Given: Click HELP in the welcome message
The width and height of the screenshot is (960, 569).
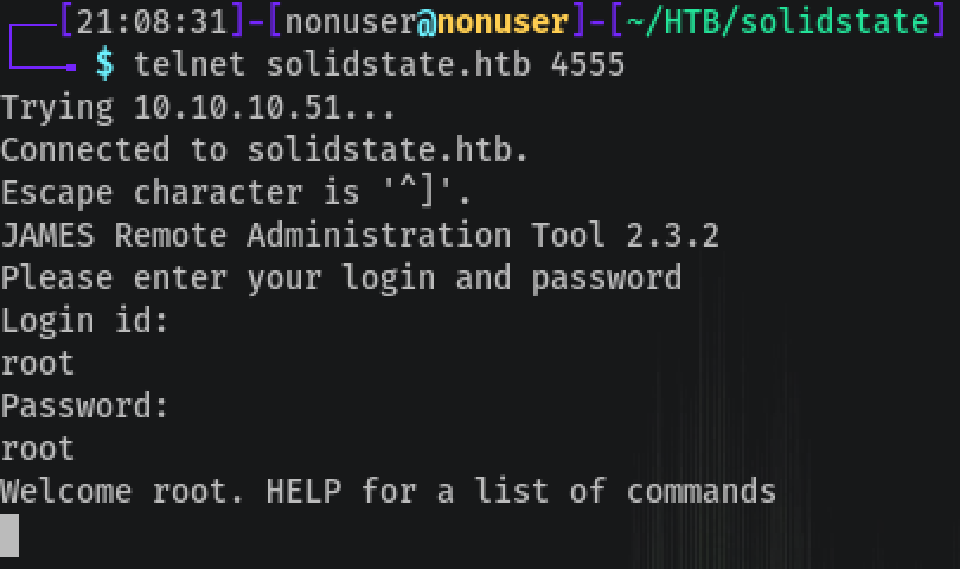Looking at the screenshot, I should click(x=304, y=492).
